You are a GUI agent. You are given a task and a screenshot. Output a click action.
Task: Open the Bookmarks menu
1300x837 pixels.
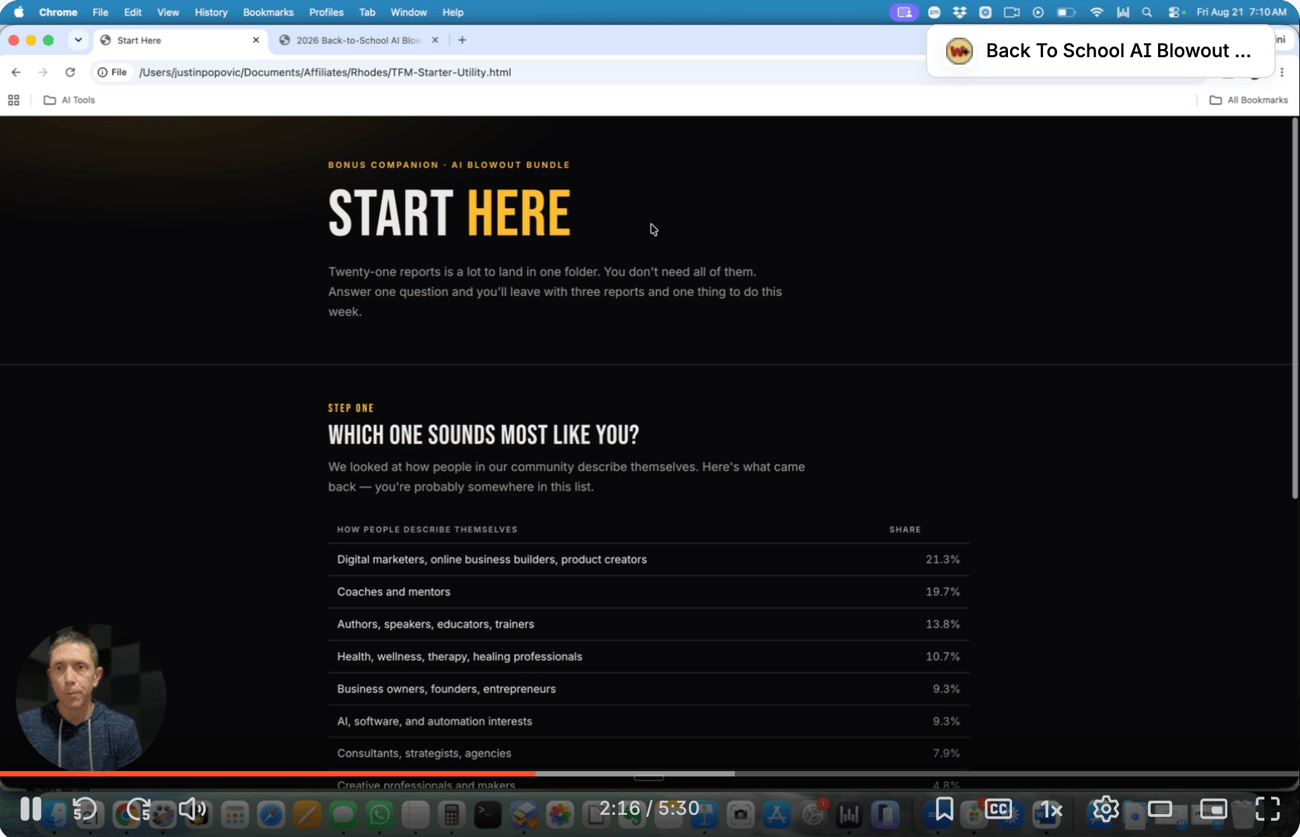pos(268,12)
